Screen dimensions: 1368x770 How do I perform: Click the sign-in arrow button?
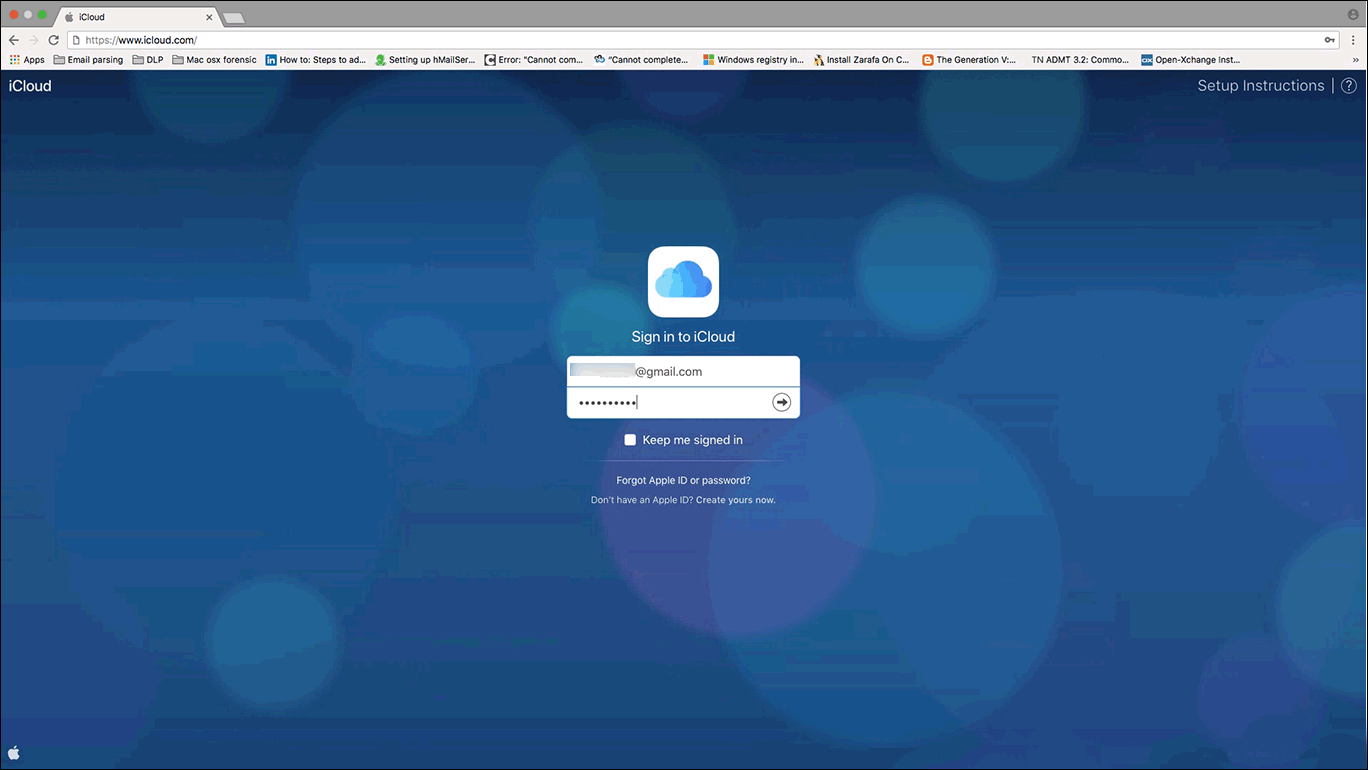click(x=782, y=402)
